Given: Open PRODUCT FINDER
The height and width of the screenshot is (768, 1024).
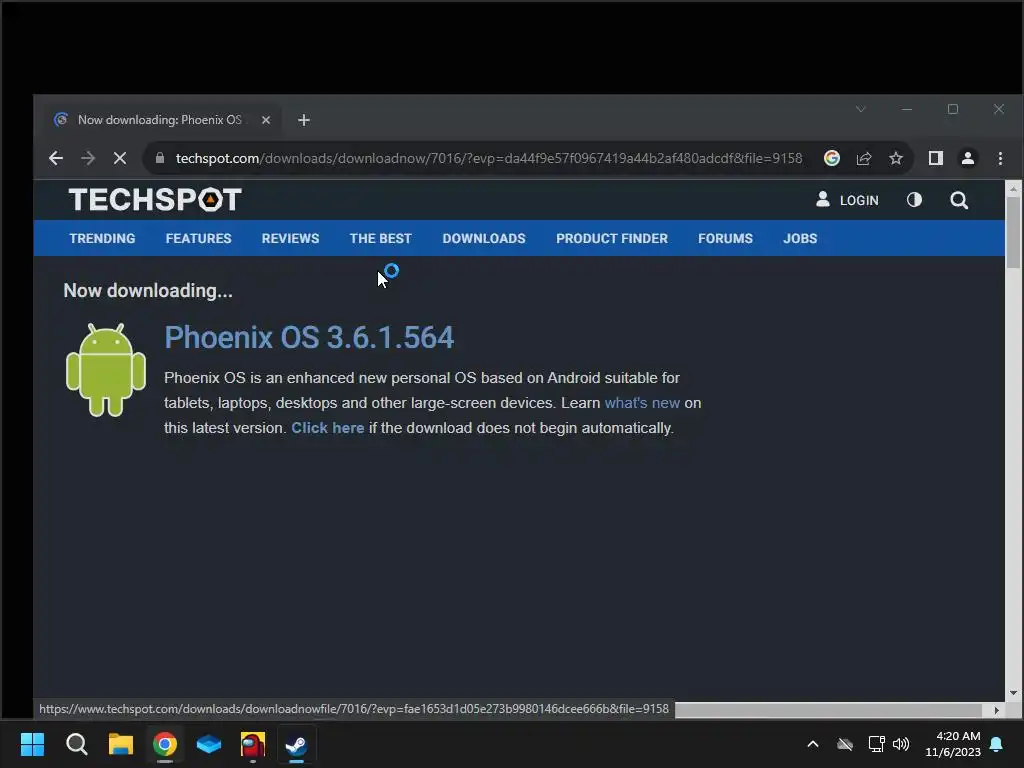Looking at the screenshot, I should [612, 238].
